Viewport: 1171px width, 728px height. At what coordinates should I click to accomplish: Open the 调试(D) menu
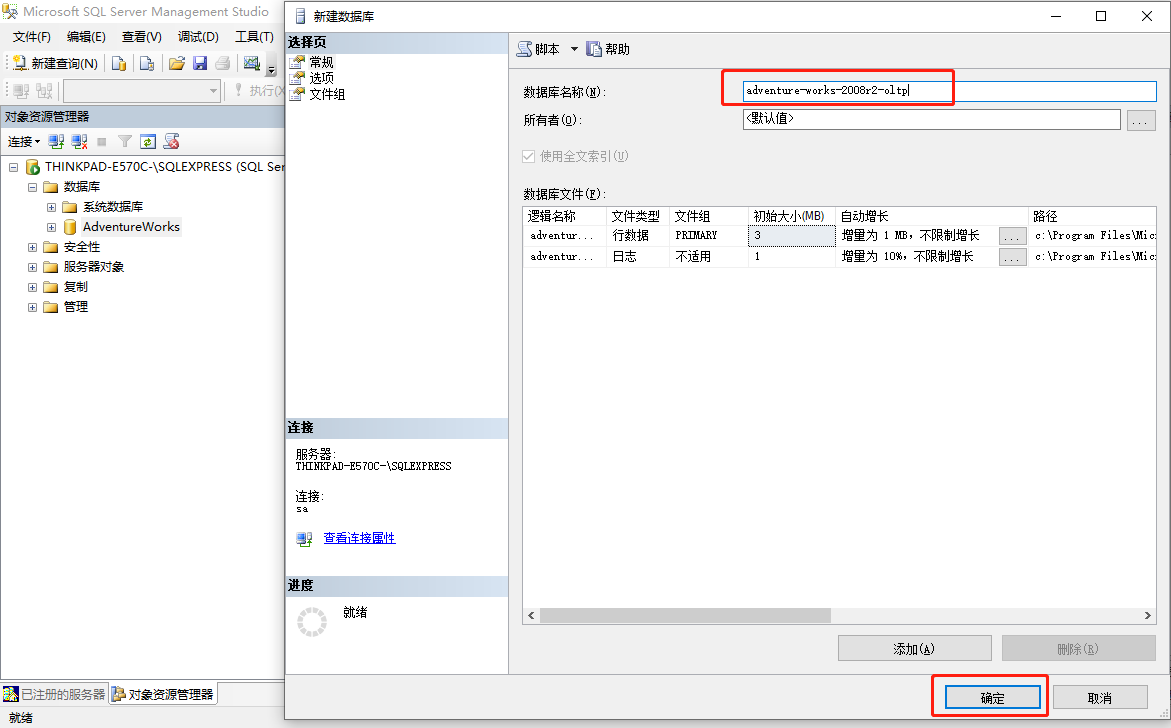[x=198, y=37]
